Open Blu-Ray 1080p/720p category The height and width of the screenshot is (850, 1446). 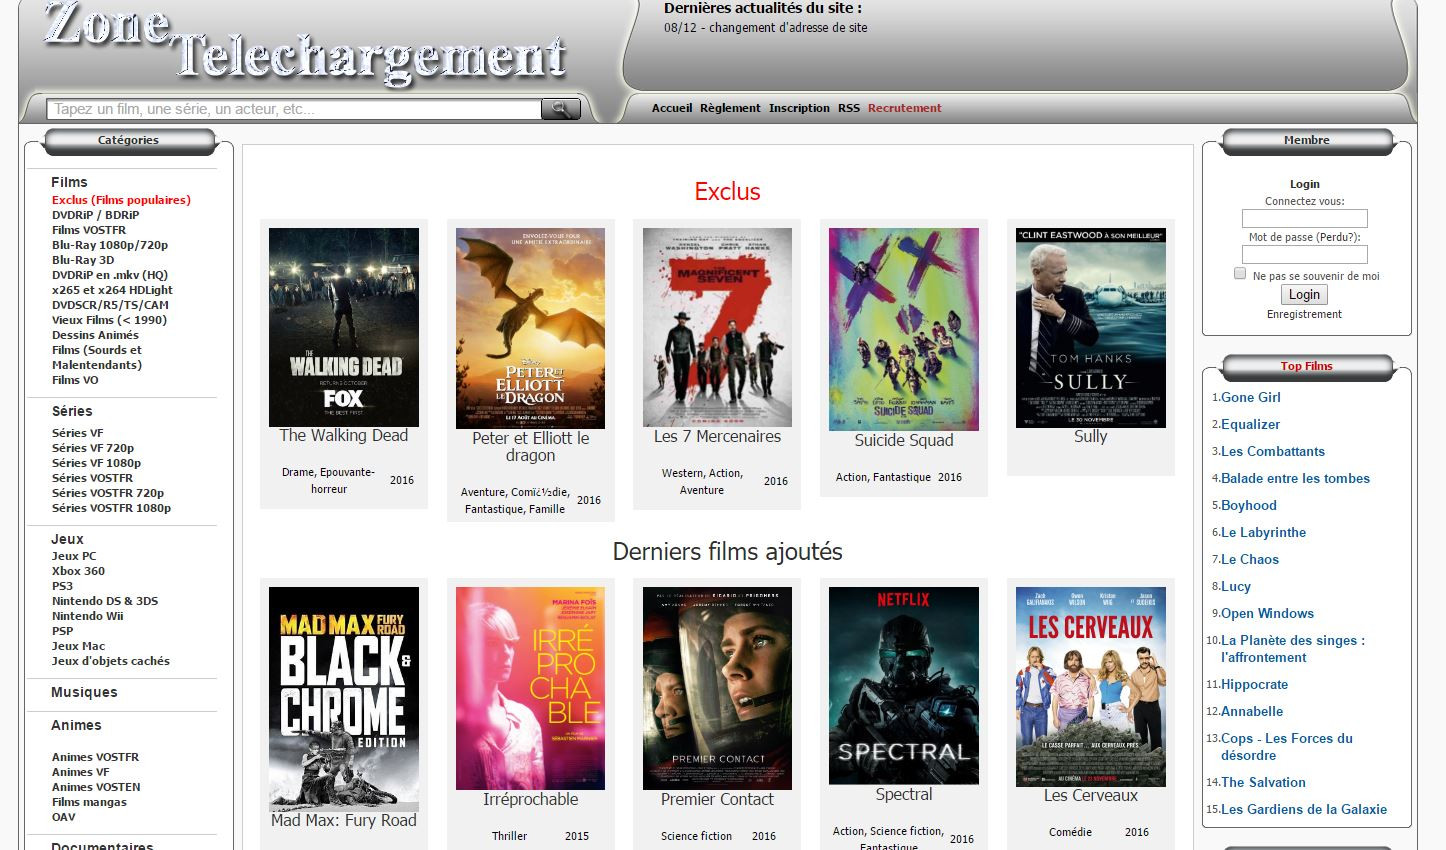tap(110, 245)
